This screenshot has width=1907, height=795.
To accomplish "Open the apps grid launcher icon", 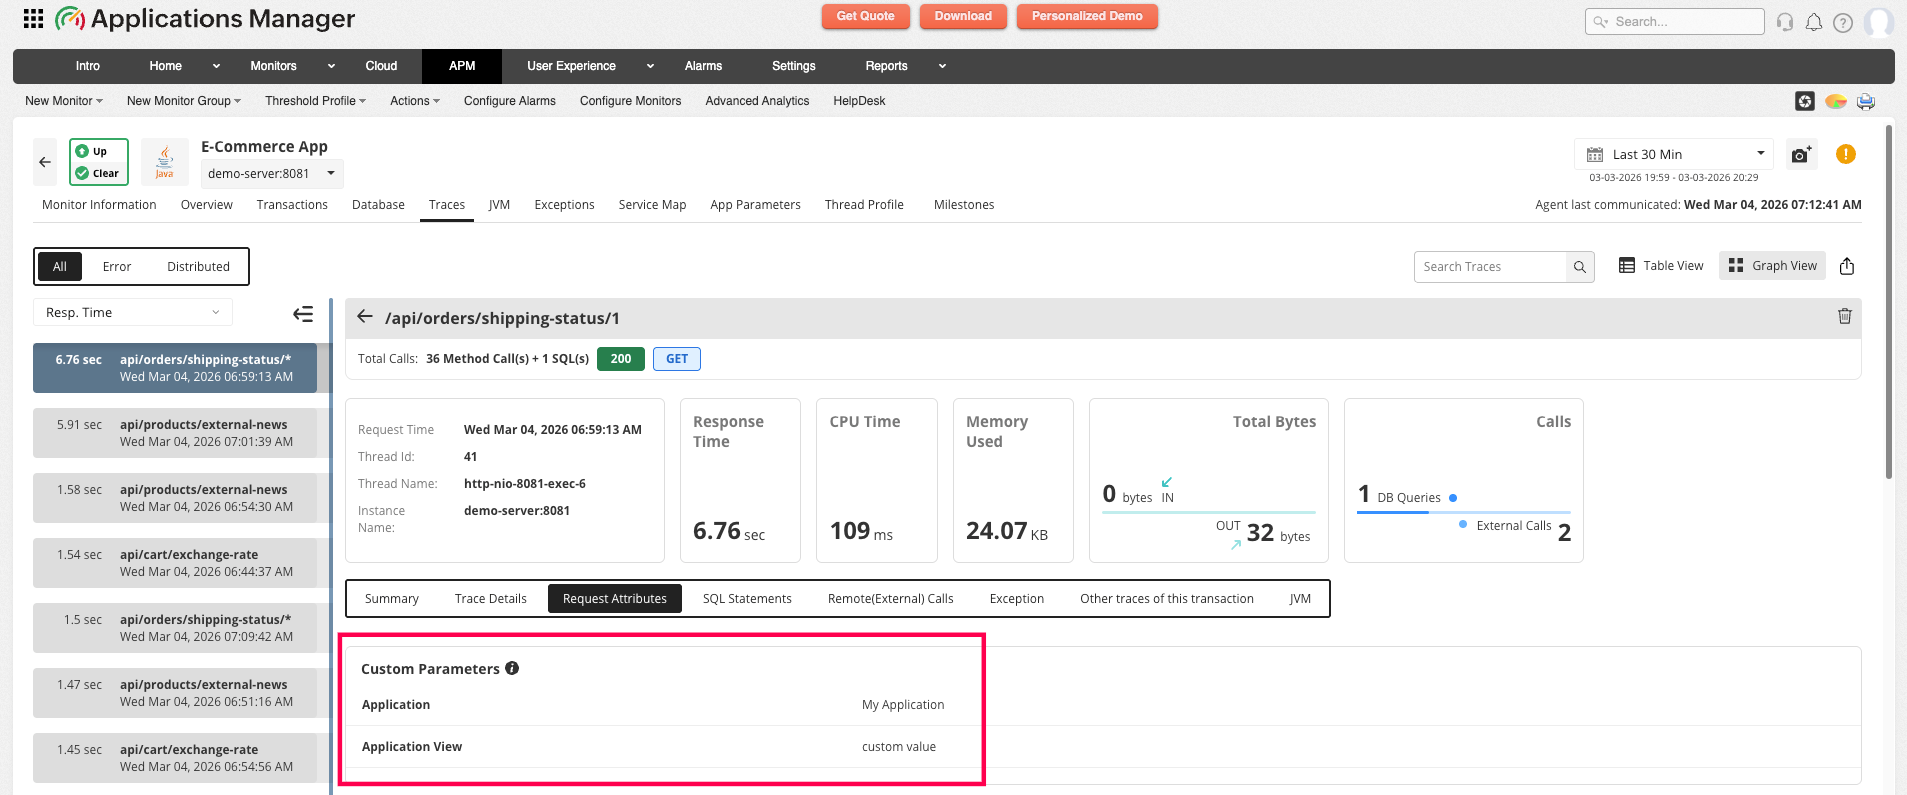I will click(33, 19).
